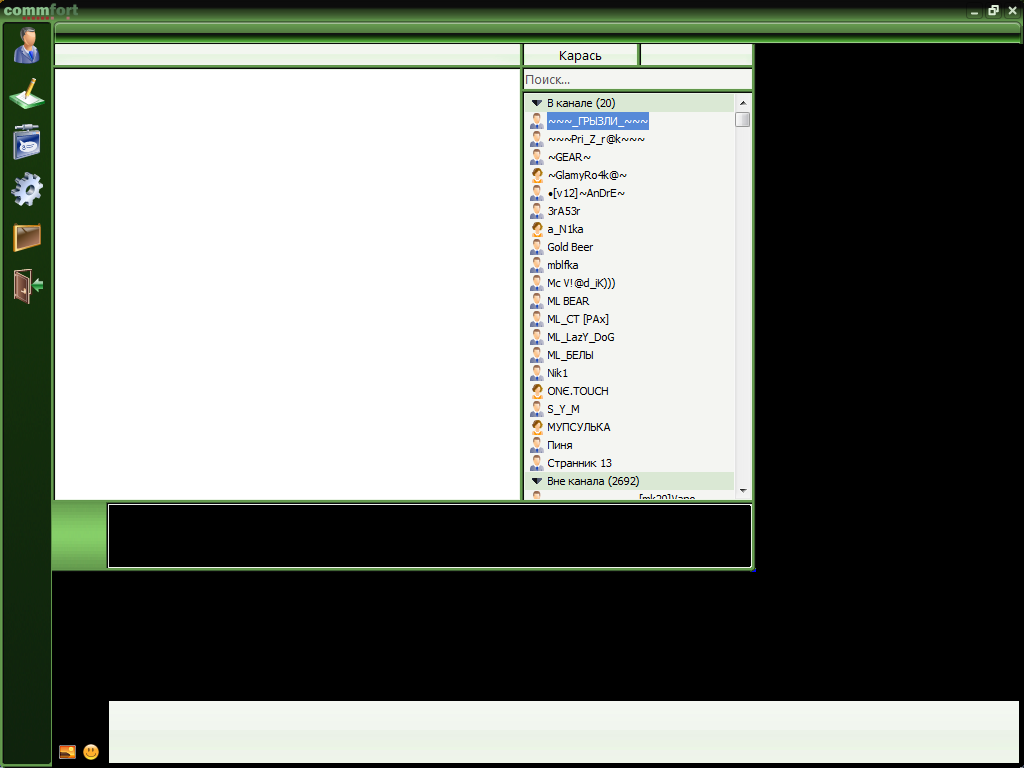
Task: Open settings via the gear icon
Action: click(27, 189)
